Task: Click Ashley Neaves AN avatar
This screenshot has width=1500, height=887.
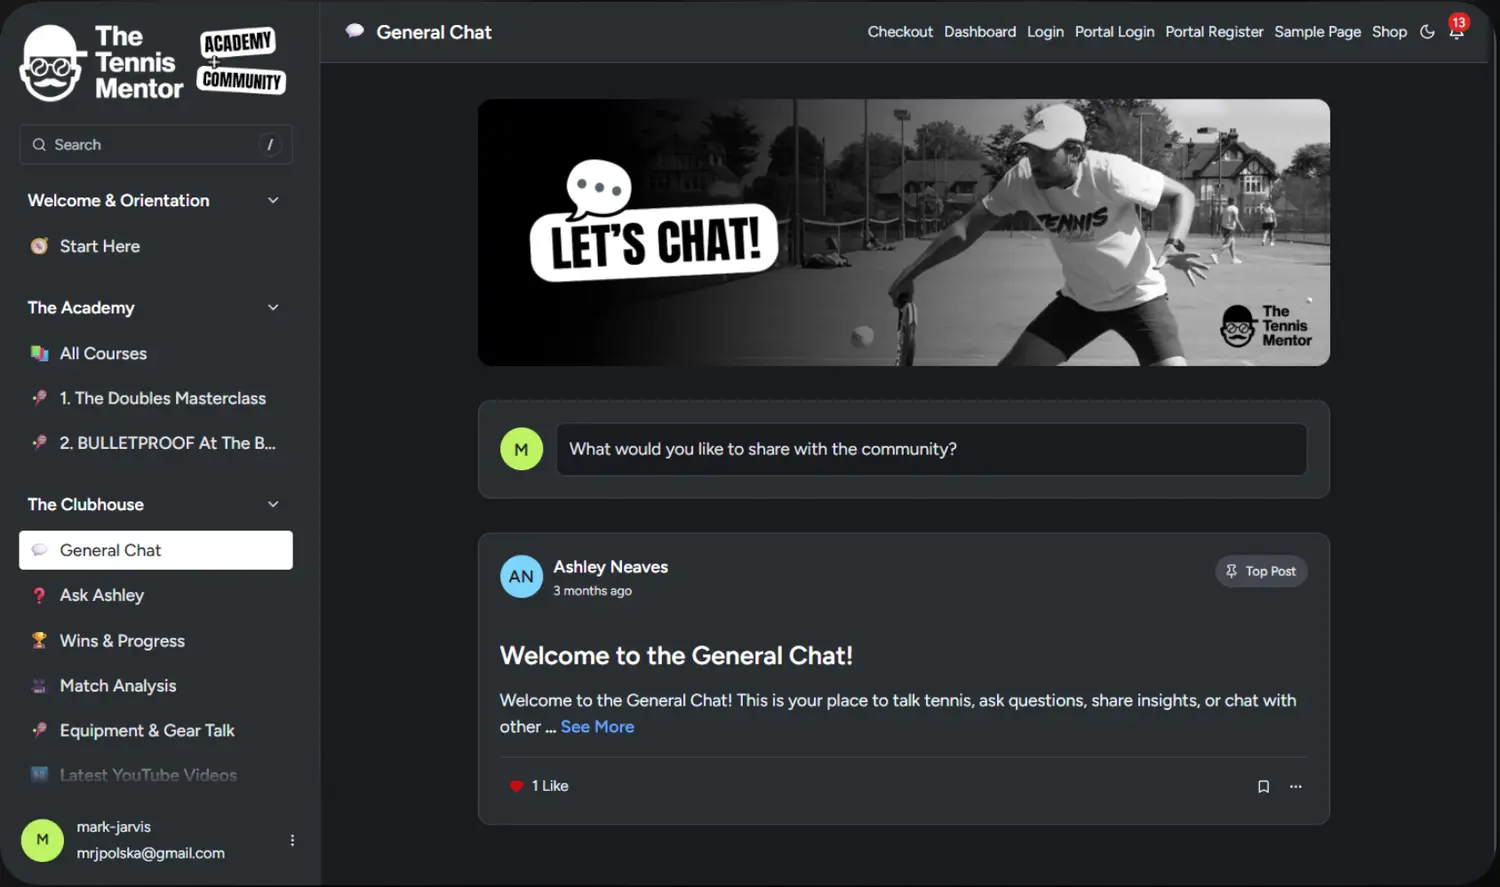Action: (x=521, y=576)
